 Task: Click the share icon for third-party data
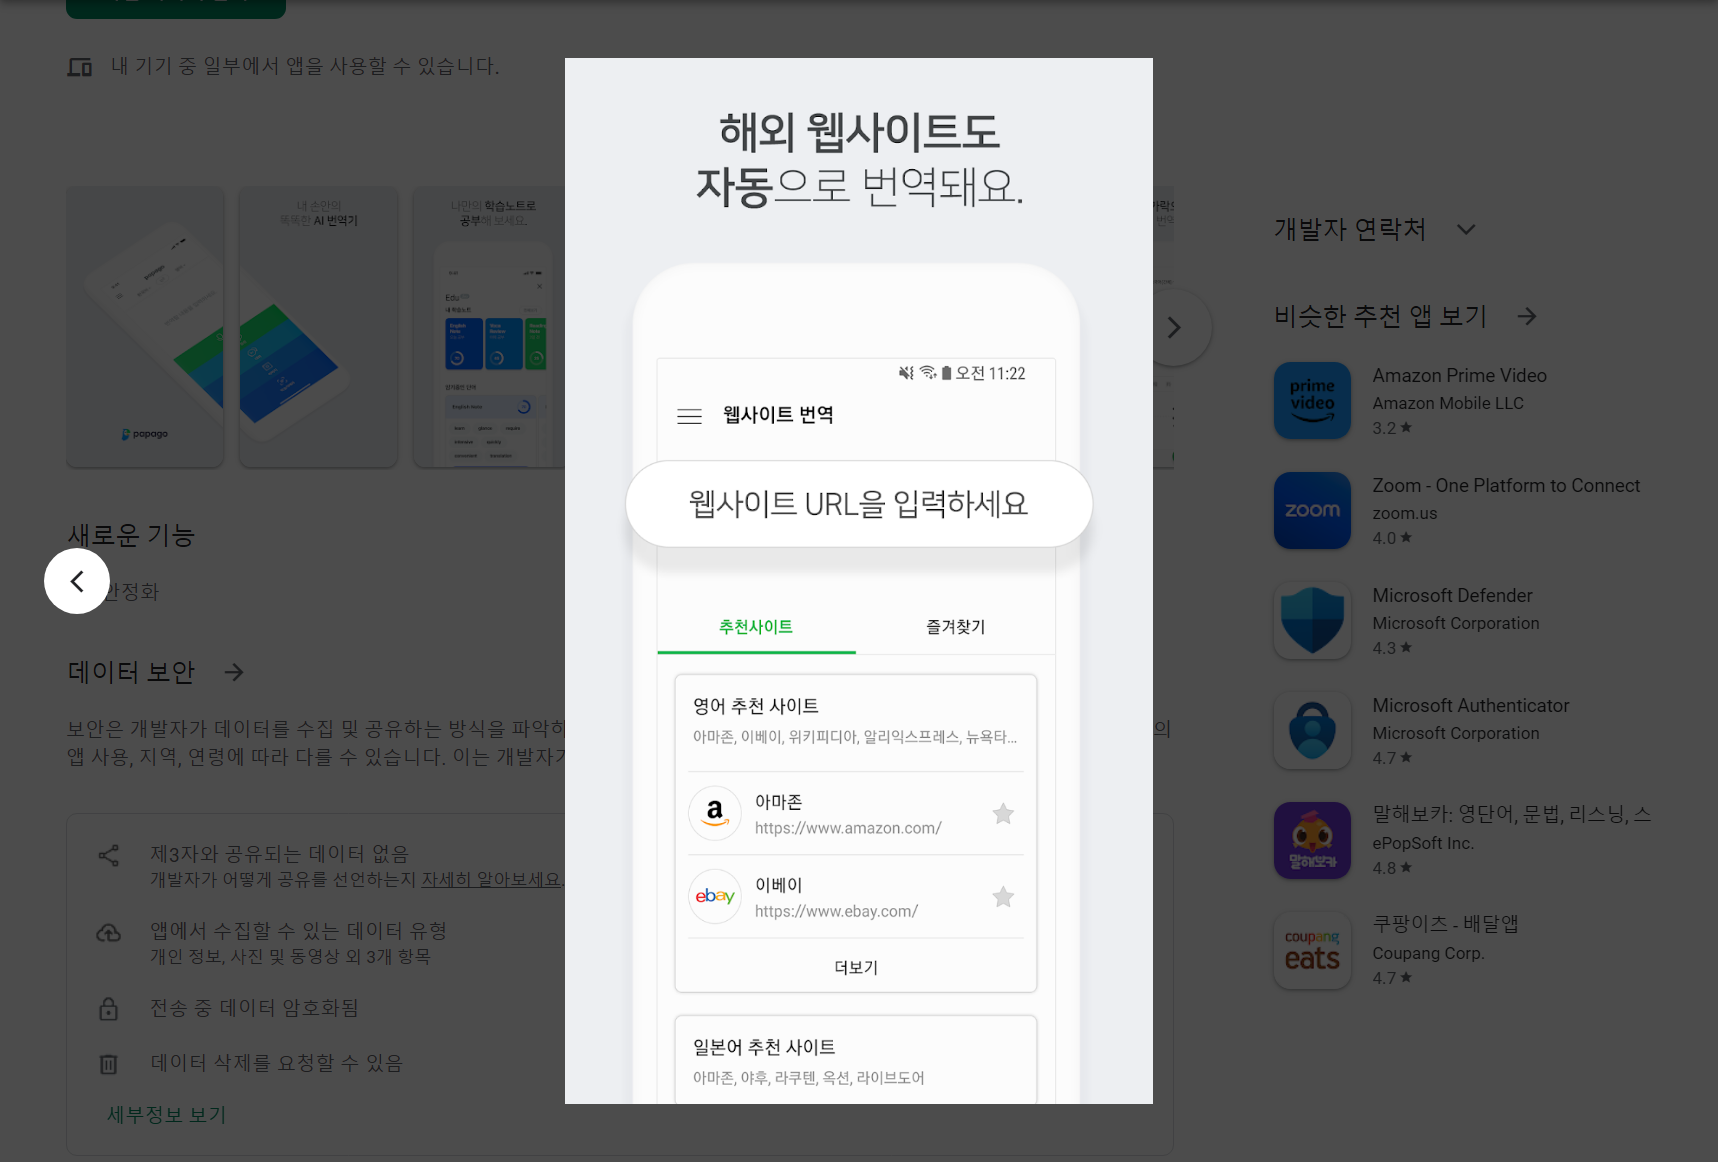tap(109, 855)
